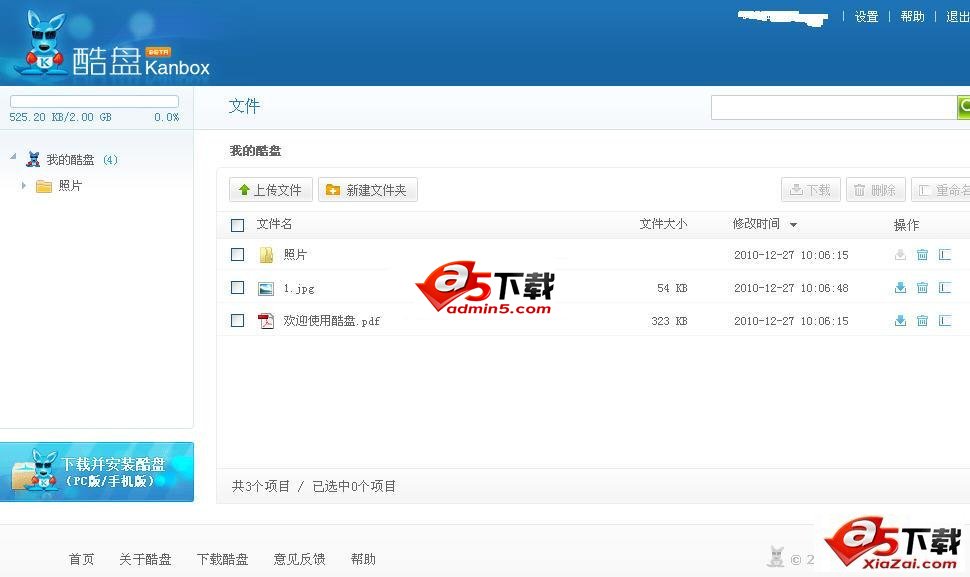Click inside the search input field
970x577 pixels.
(x=833, y=107)
